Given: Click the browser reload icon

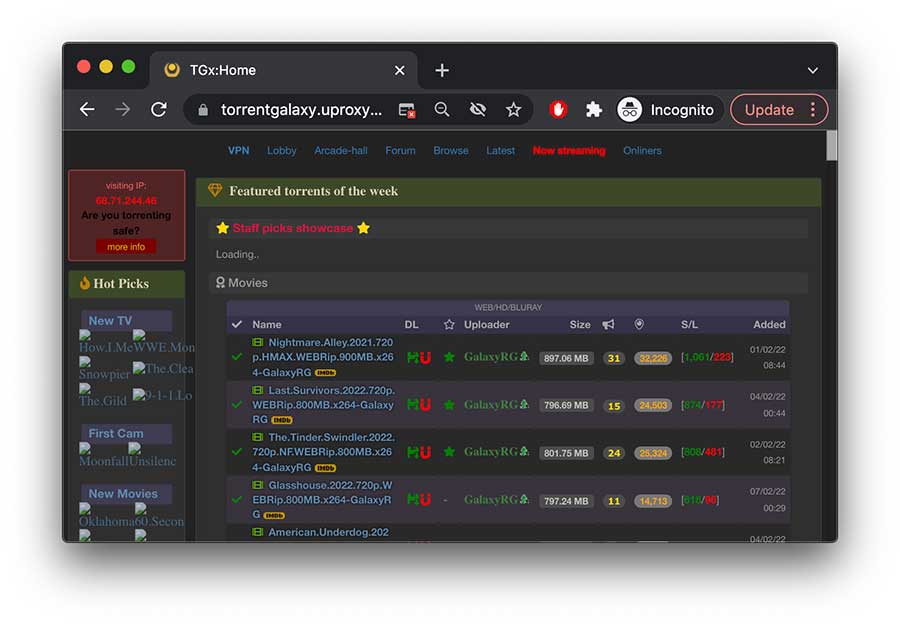Looking at the screenshot, I should [x=158, y=110].
